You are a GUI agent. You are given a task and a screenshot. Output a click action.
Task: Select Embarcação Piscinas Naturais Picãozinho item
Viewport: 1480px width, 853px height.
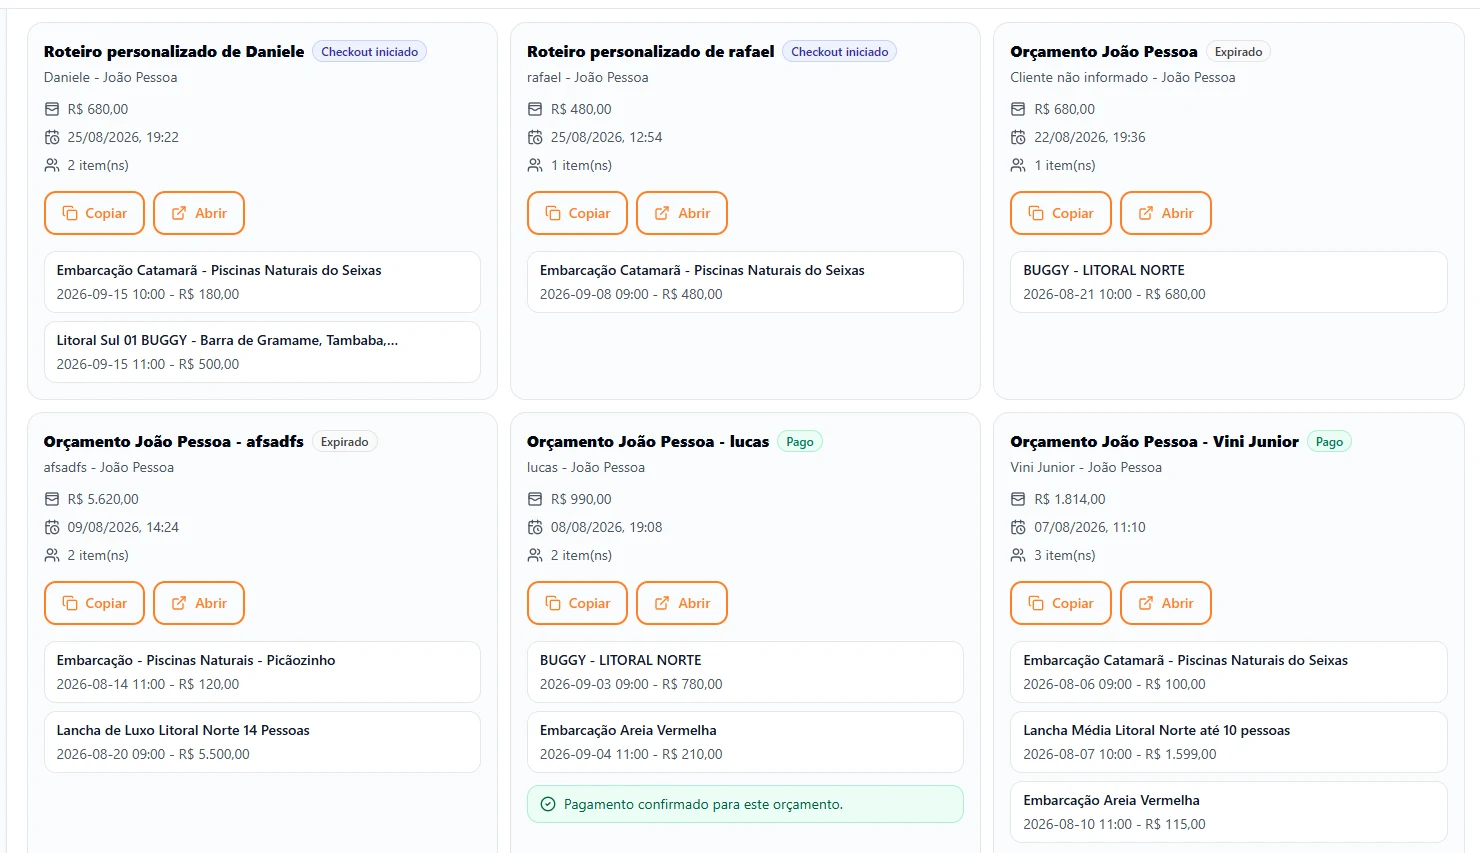click(x=262, y=672)
